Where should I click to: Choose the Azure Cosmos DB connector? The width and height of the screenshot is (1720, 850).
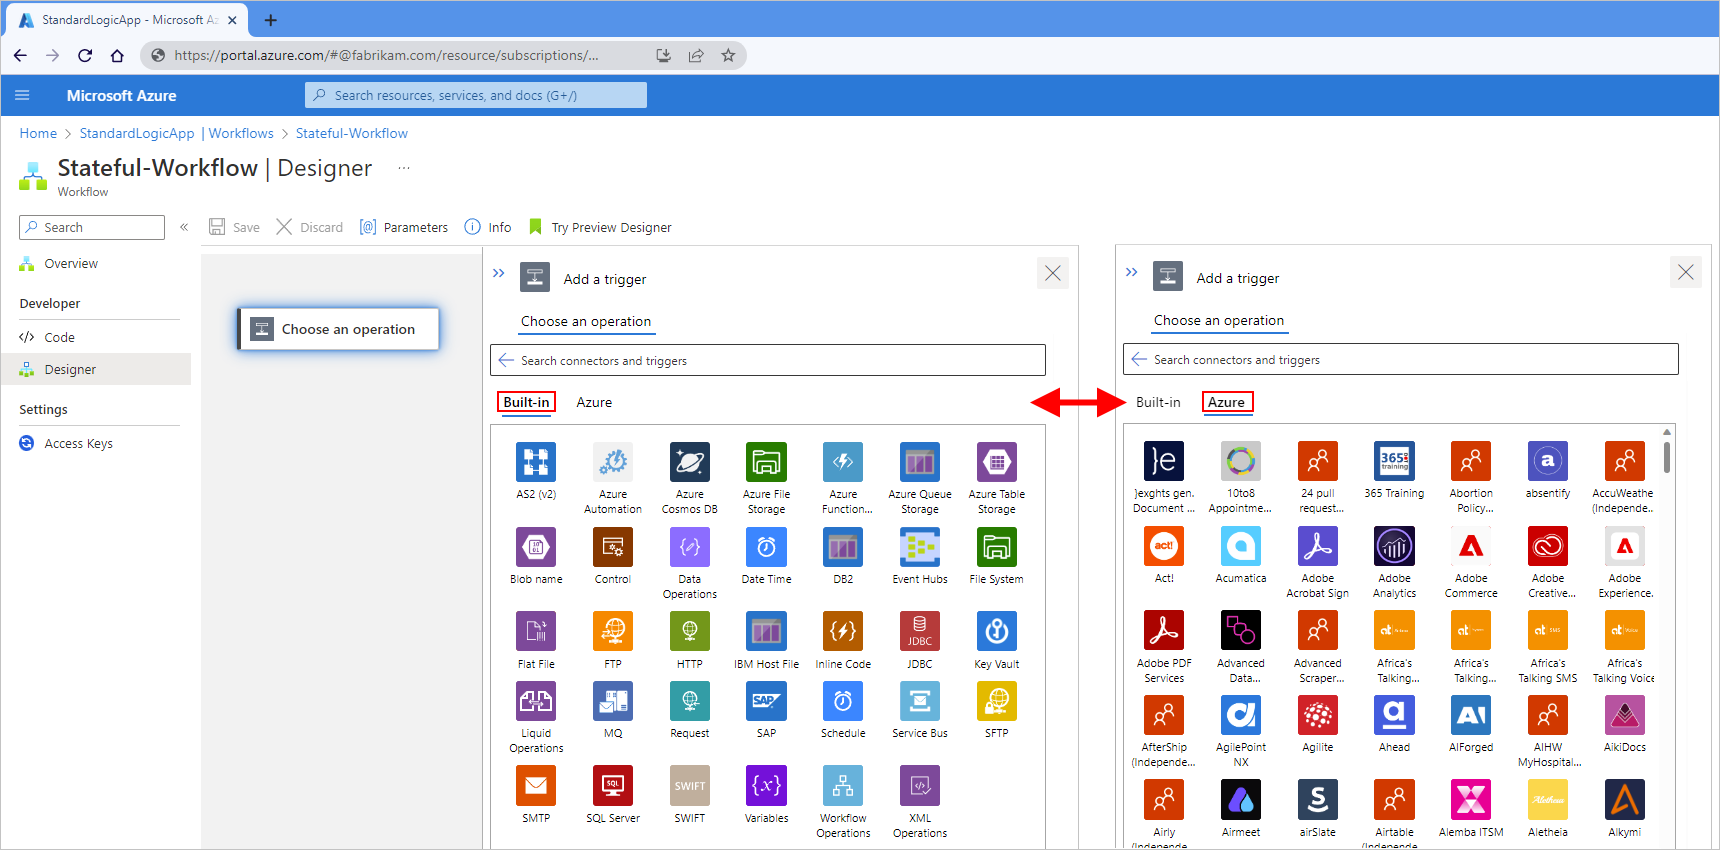(690, 462)
